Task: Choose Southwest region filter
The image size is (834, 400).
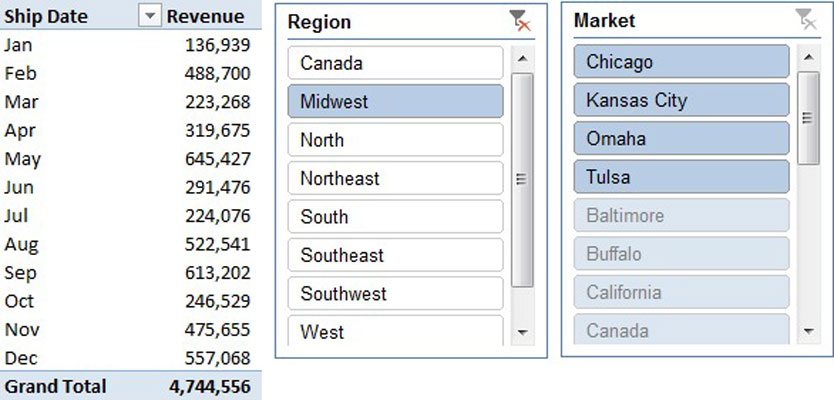Action: pos(395,294)
